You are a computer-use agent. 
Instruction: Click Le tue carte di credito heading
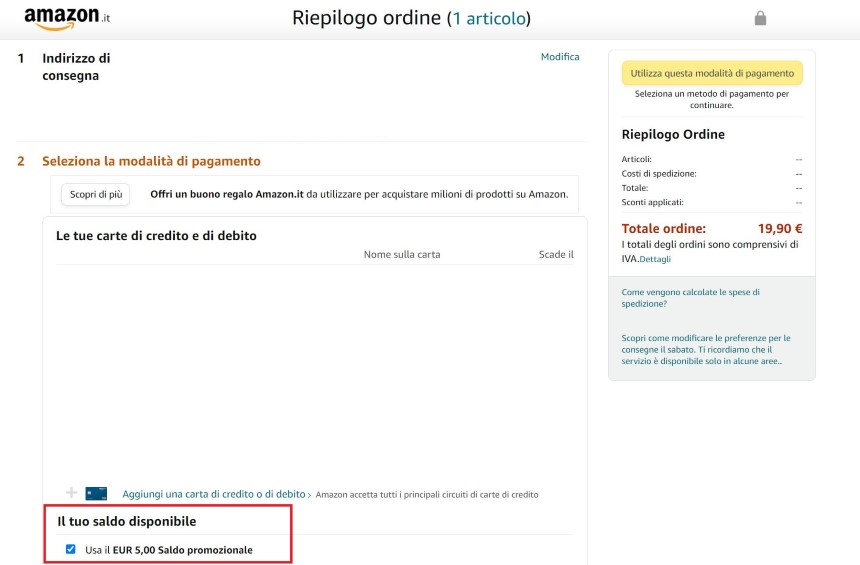point(156,235)
